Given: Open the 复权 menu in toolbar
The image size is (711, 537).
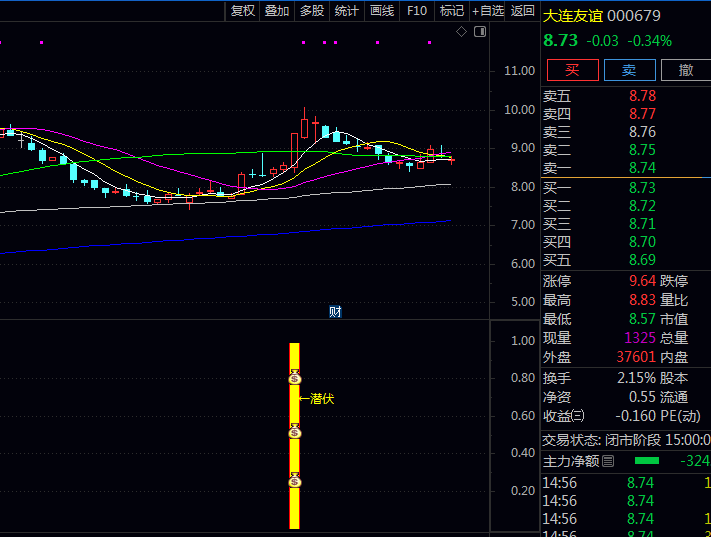Looking at the screenshot, I should pyautogui.click(x=243, y=11).
